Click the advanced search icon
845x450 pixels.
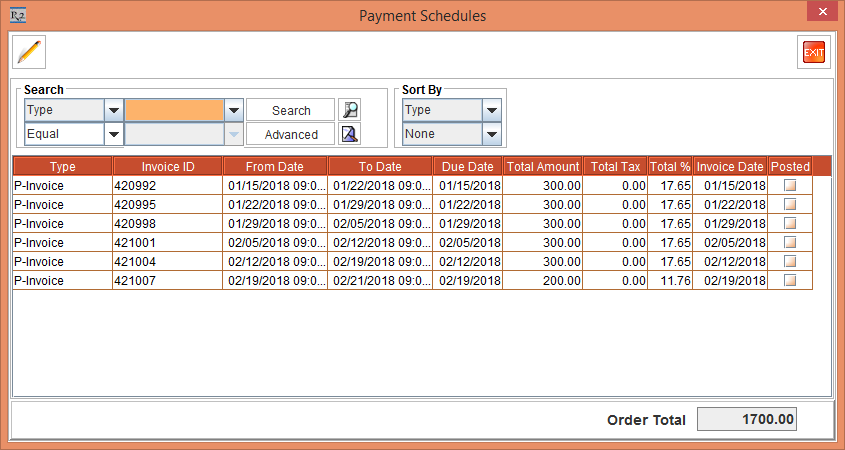click(349, 134)
